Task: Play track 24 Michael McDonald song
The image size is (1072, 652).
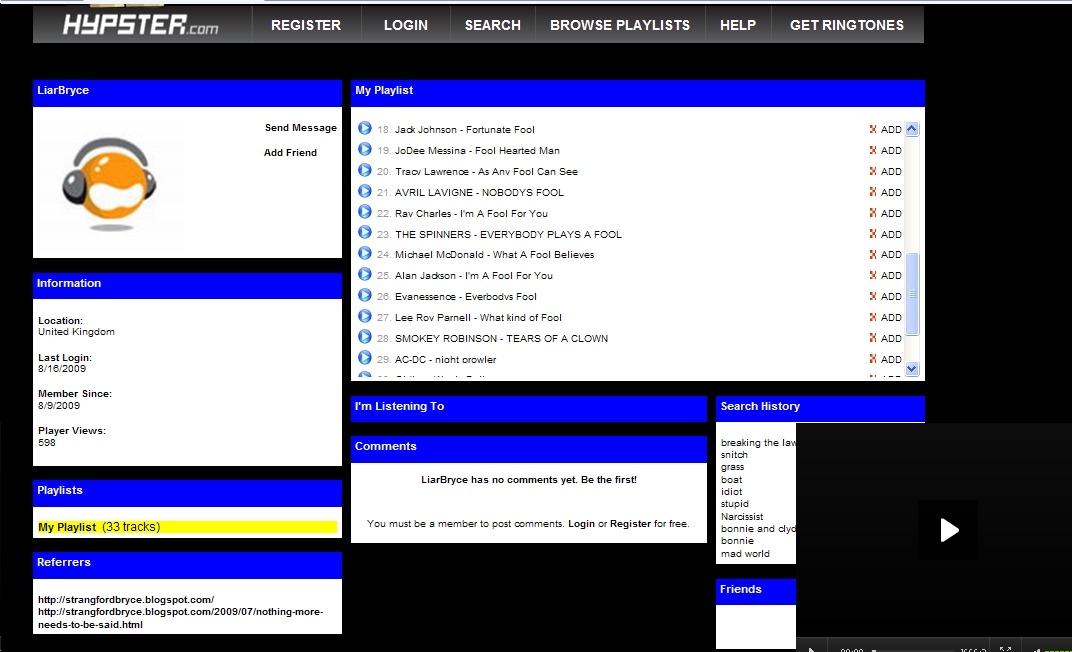Action: click(x=365, y=254)
